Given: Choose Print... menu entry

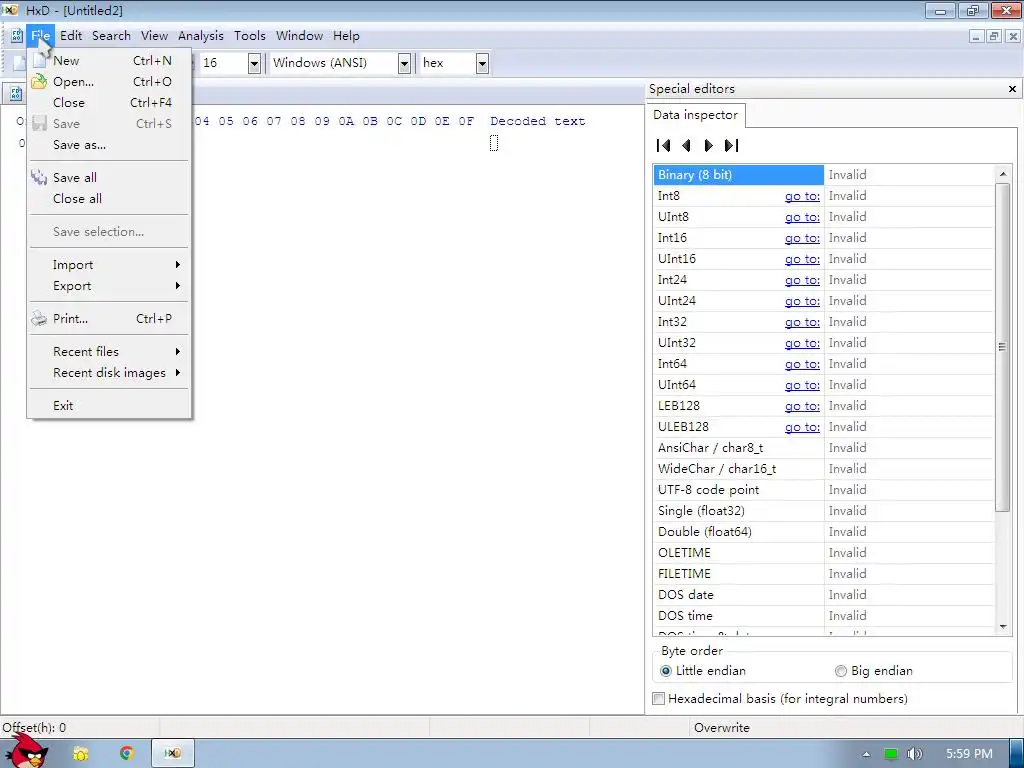Looking at the screenshot, I should click(x=109, y=319).
